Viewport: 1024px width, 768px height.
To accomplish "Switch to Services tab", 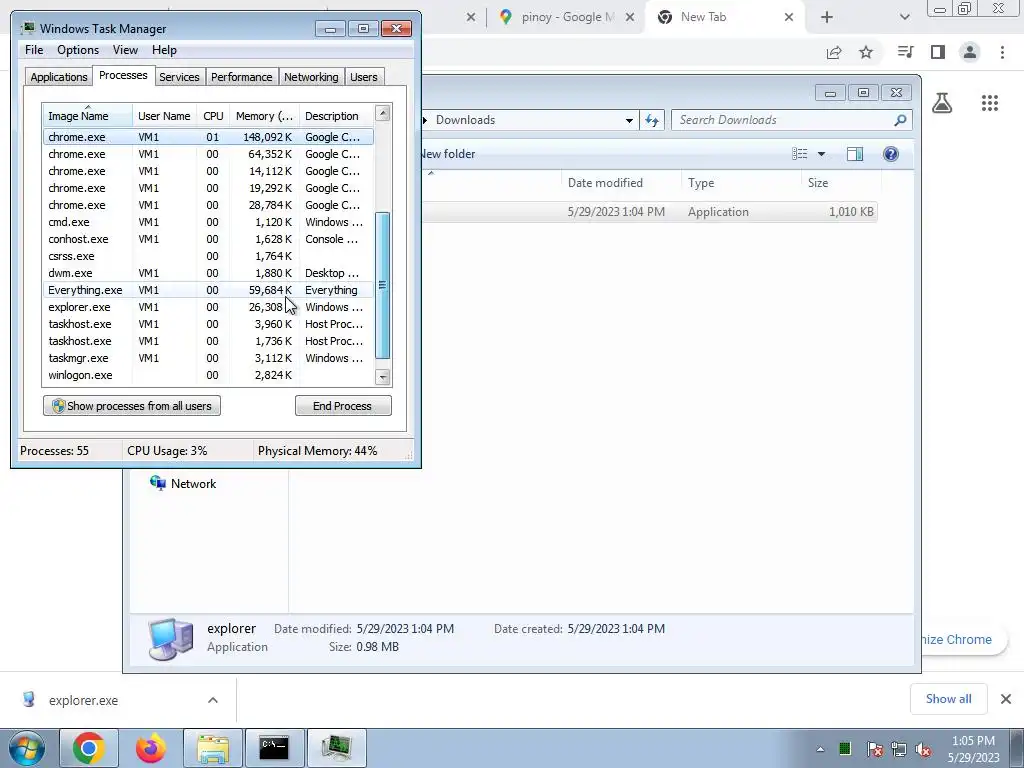I will pyautogui.click(x=179, y=77).
